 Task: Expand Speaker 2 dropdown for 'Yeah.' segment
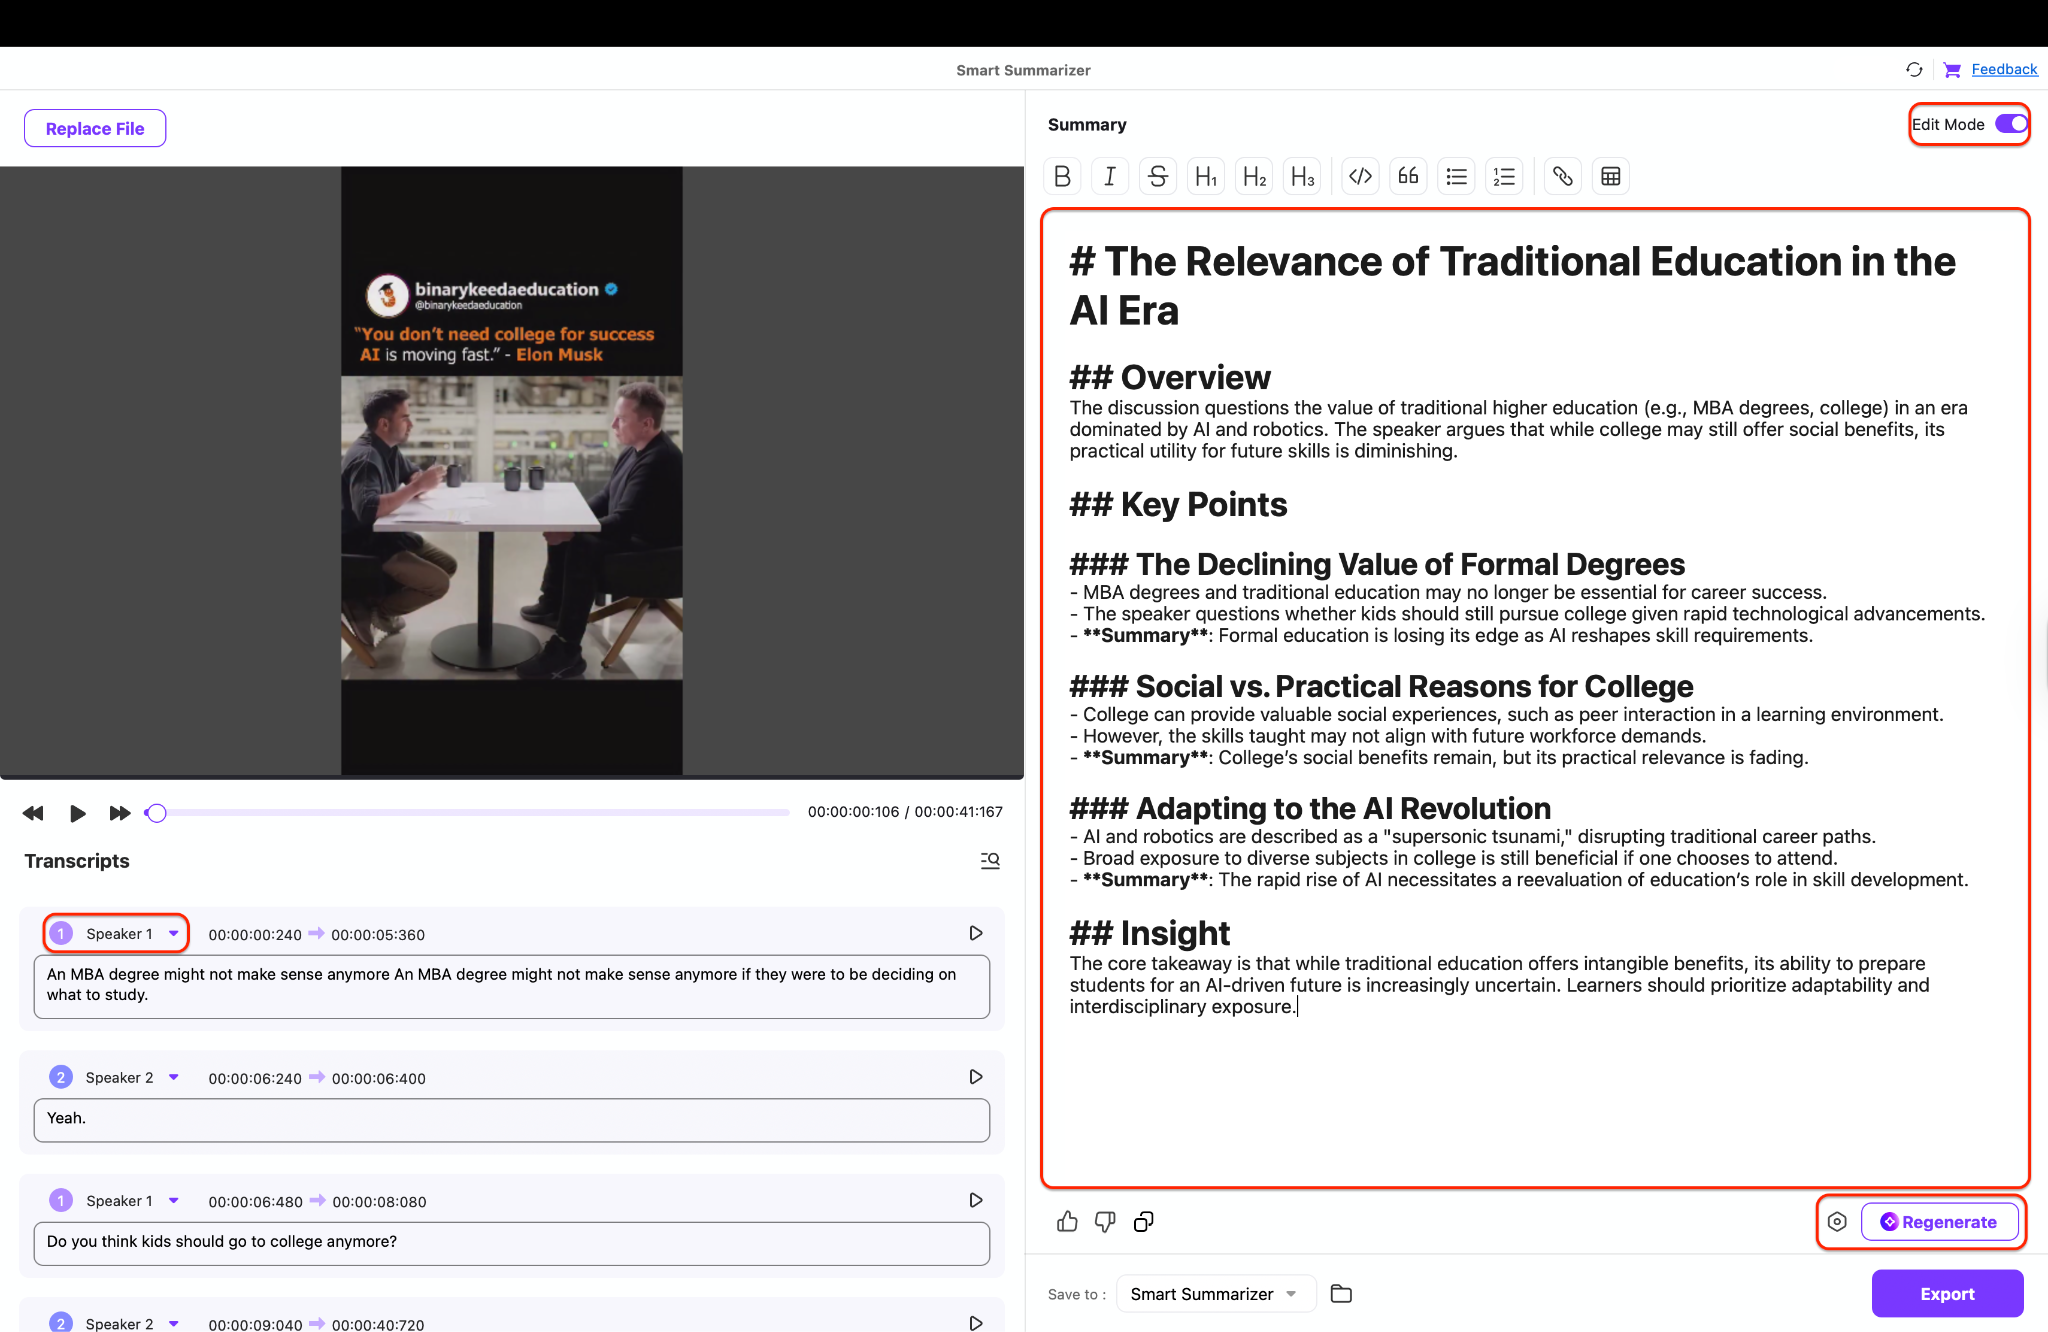[174, 1077]
